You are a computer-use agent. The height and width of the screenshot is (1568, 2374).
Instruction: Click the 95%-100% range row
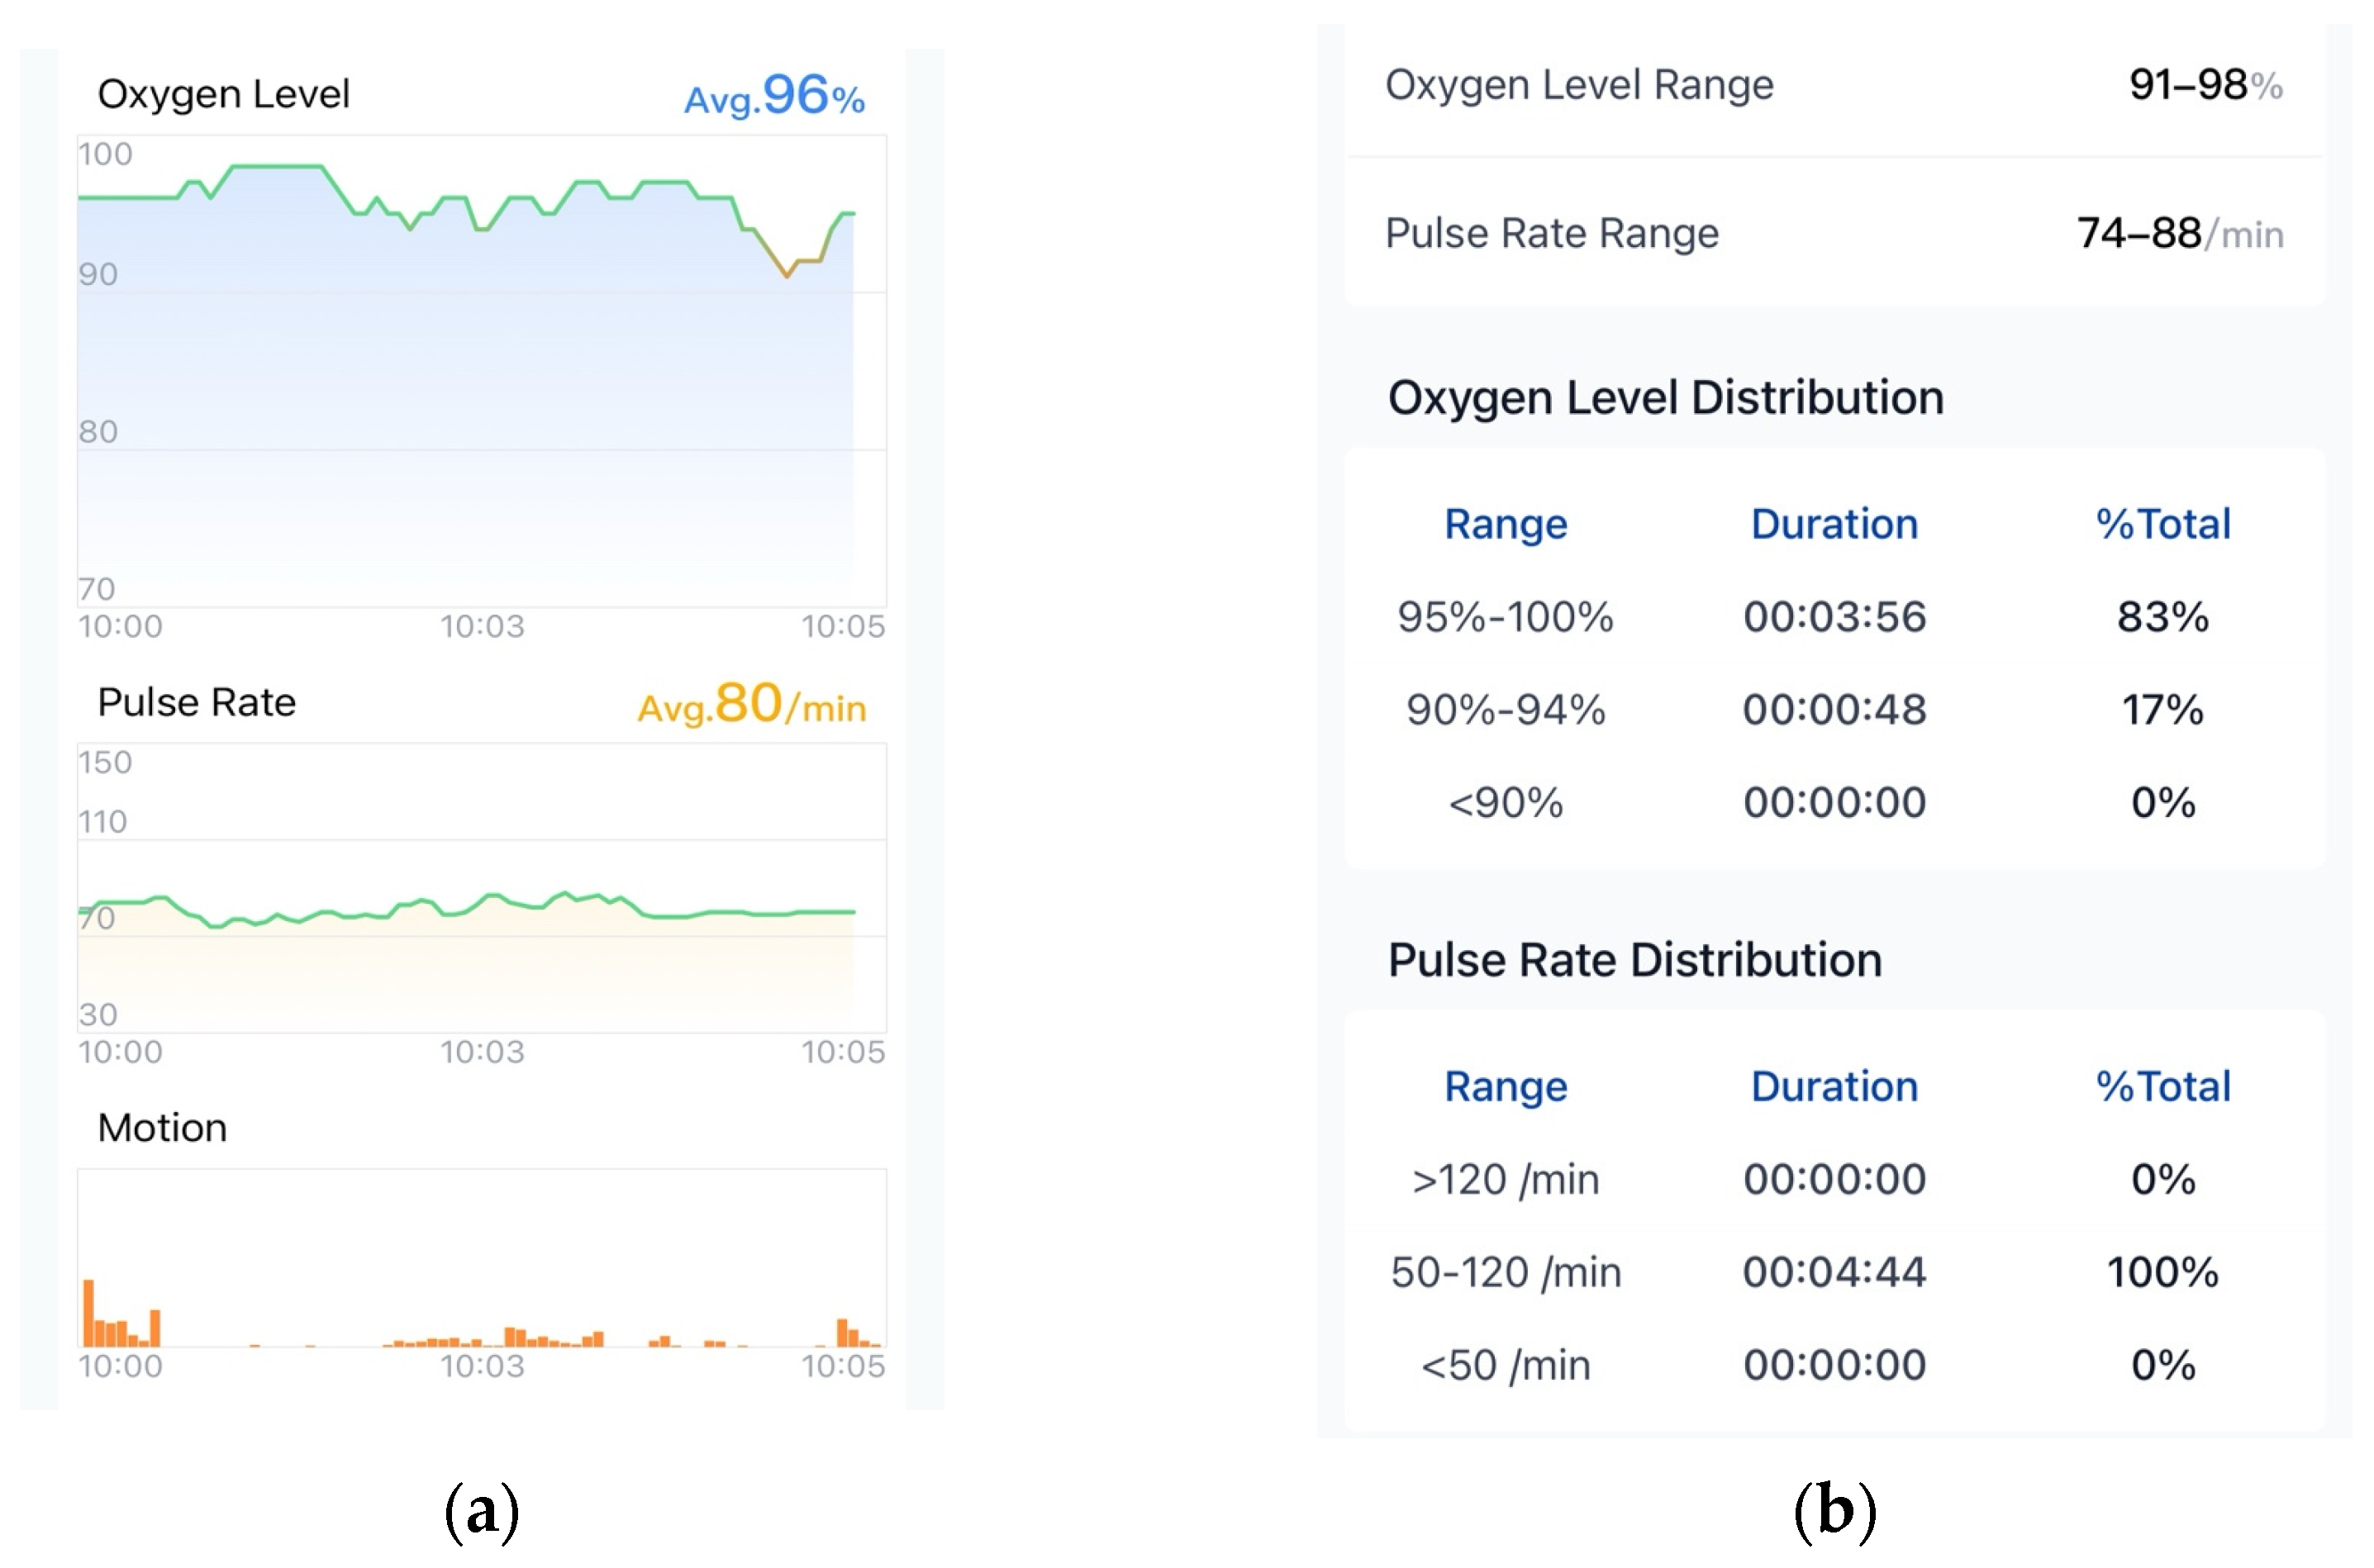pos(1834,616)
